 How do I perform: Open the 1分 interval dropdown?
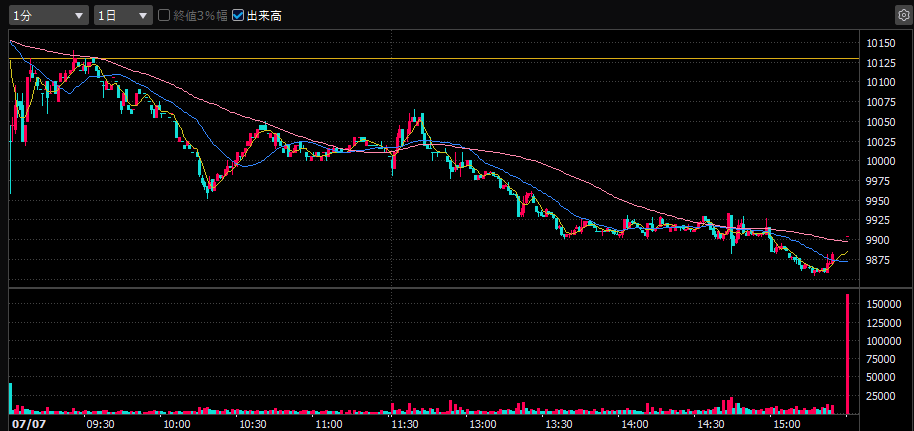tap(49, 15)
